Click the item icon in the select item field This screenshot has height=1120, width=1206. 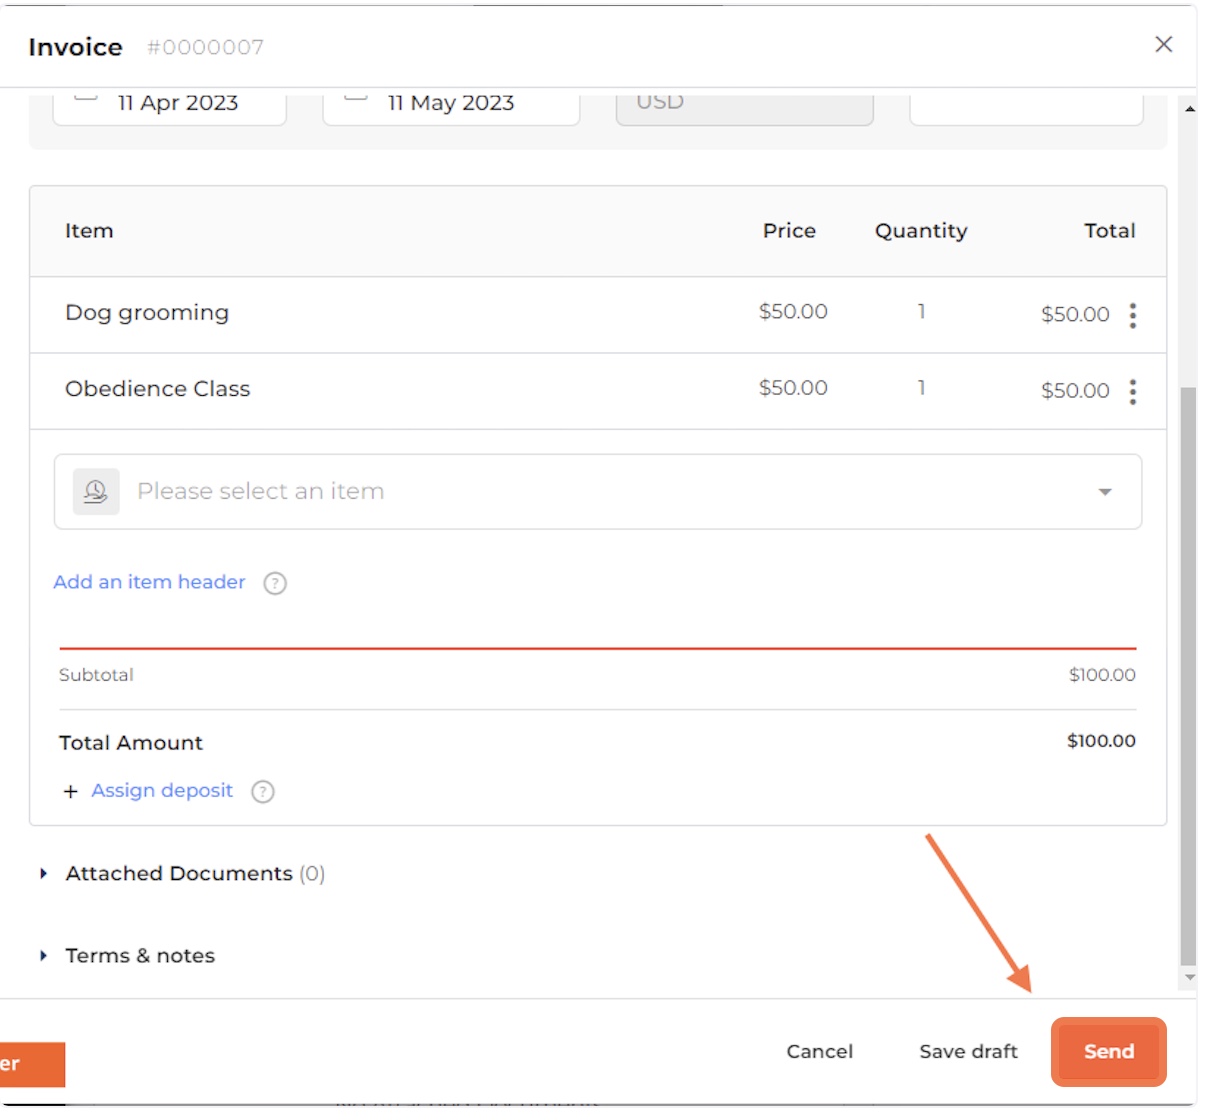[96, 491]
